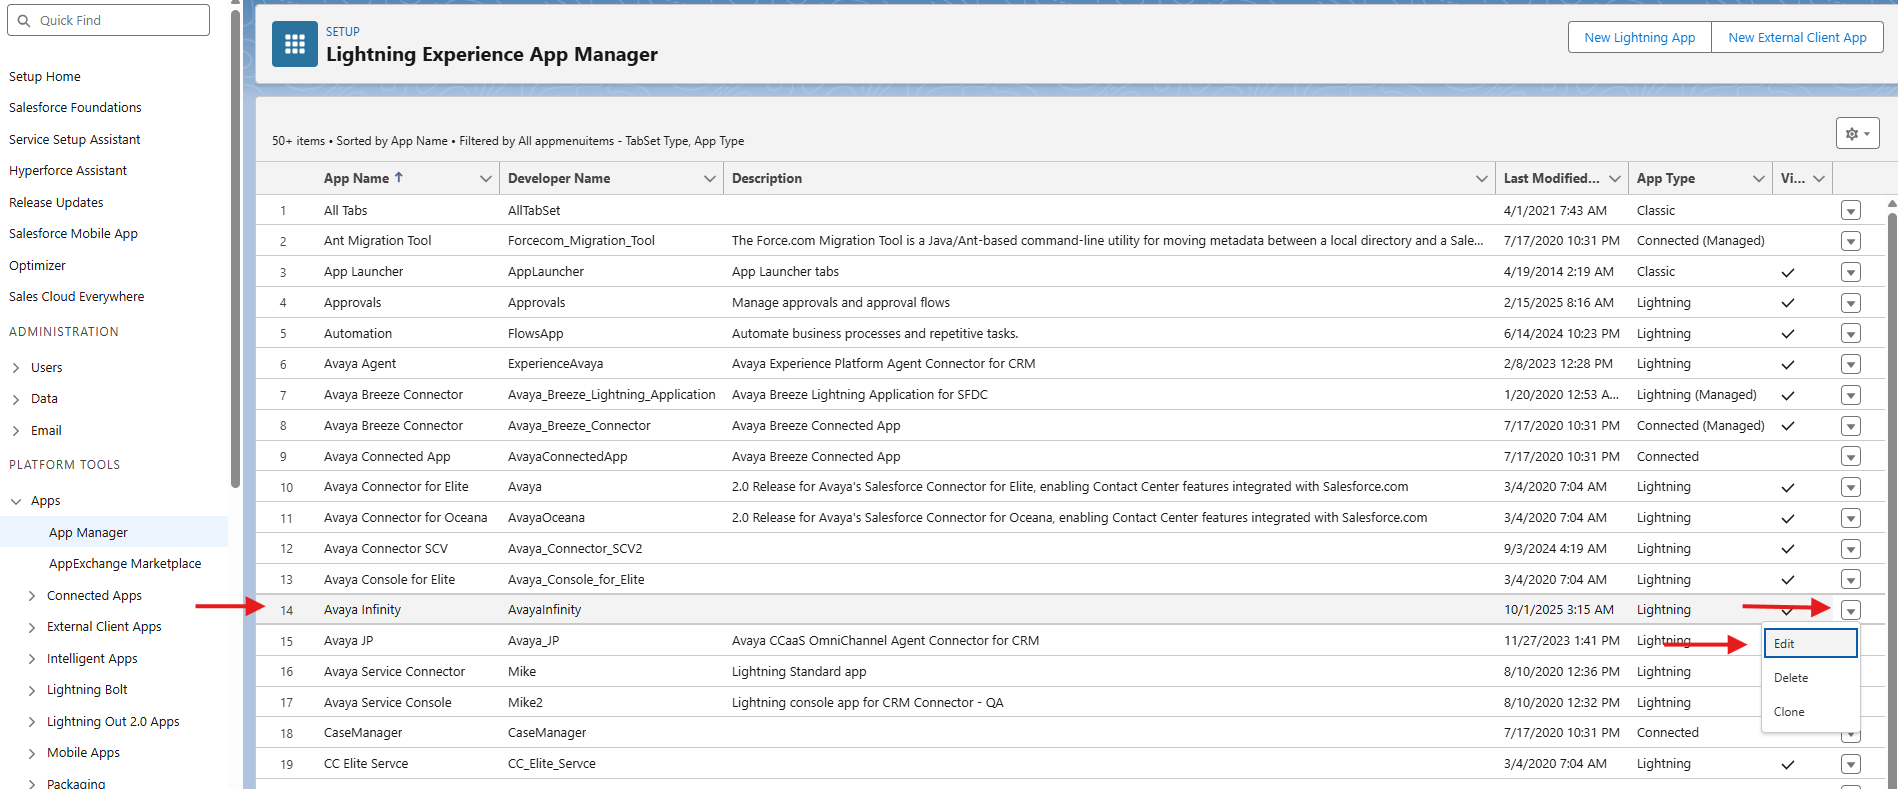Open row actions for Avaya Connector for Elite
The width and height of the screenshot is (1898, 789).
(x=1851, y=487)
